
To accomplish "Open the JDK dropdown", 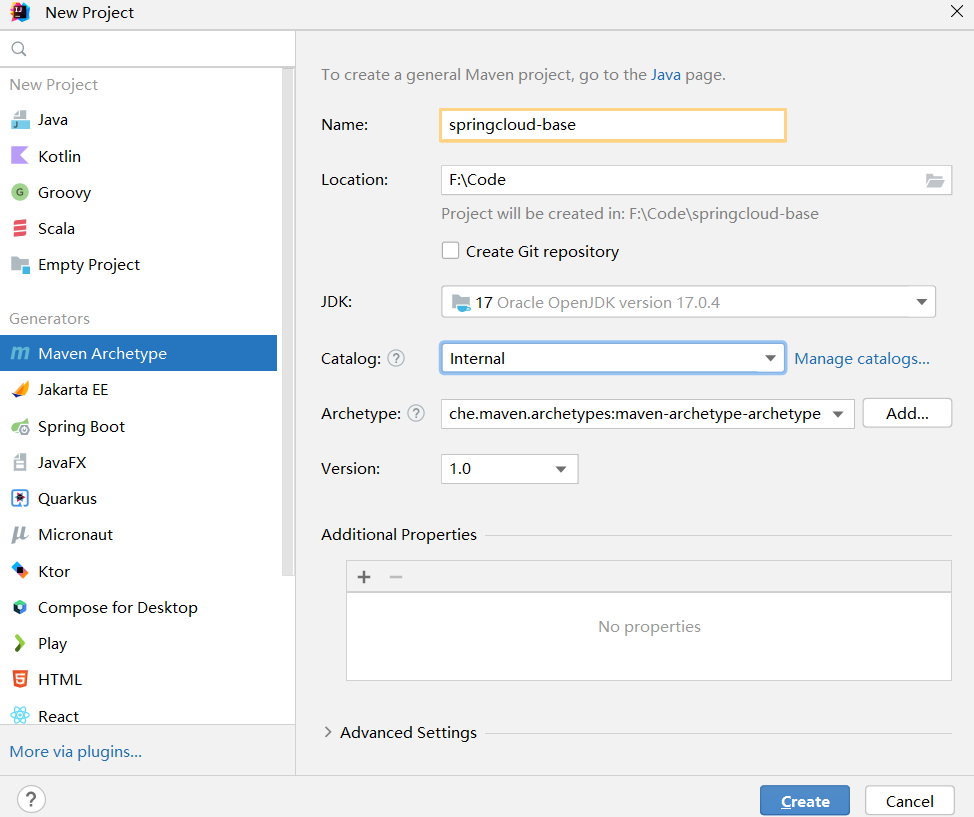I will (688, 302).
